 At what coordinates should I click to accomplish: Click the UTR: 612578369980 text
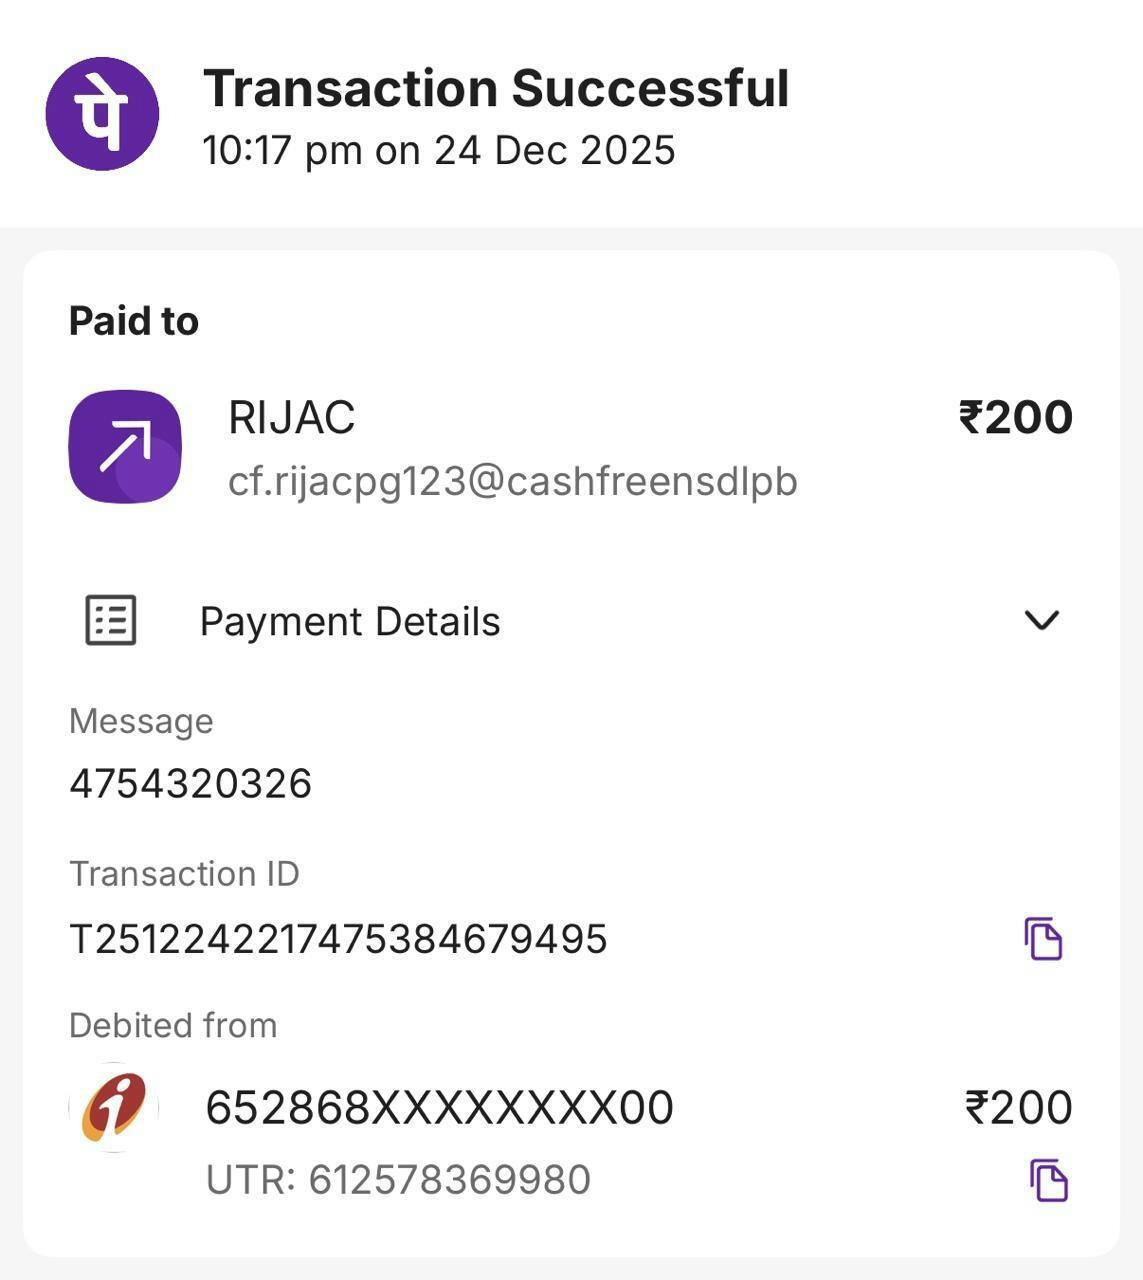click(x=398, y=1180)
